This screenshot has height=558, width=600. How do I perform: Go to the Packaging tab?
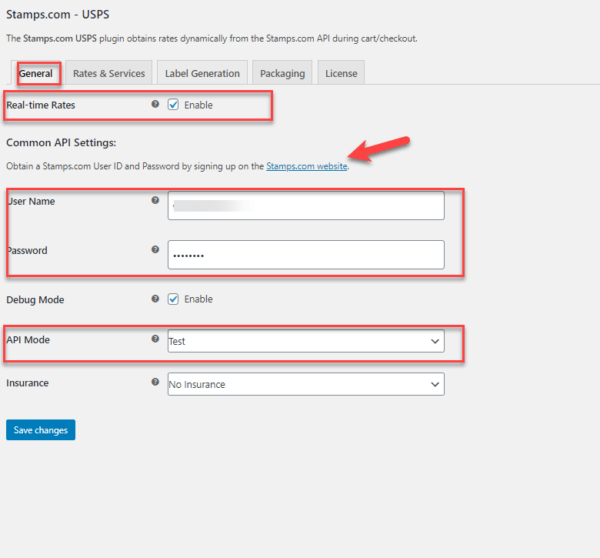click(282, 73)
